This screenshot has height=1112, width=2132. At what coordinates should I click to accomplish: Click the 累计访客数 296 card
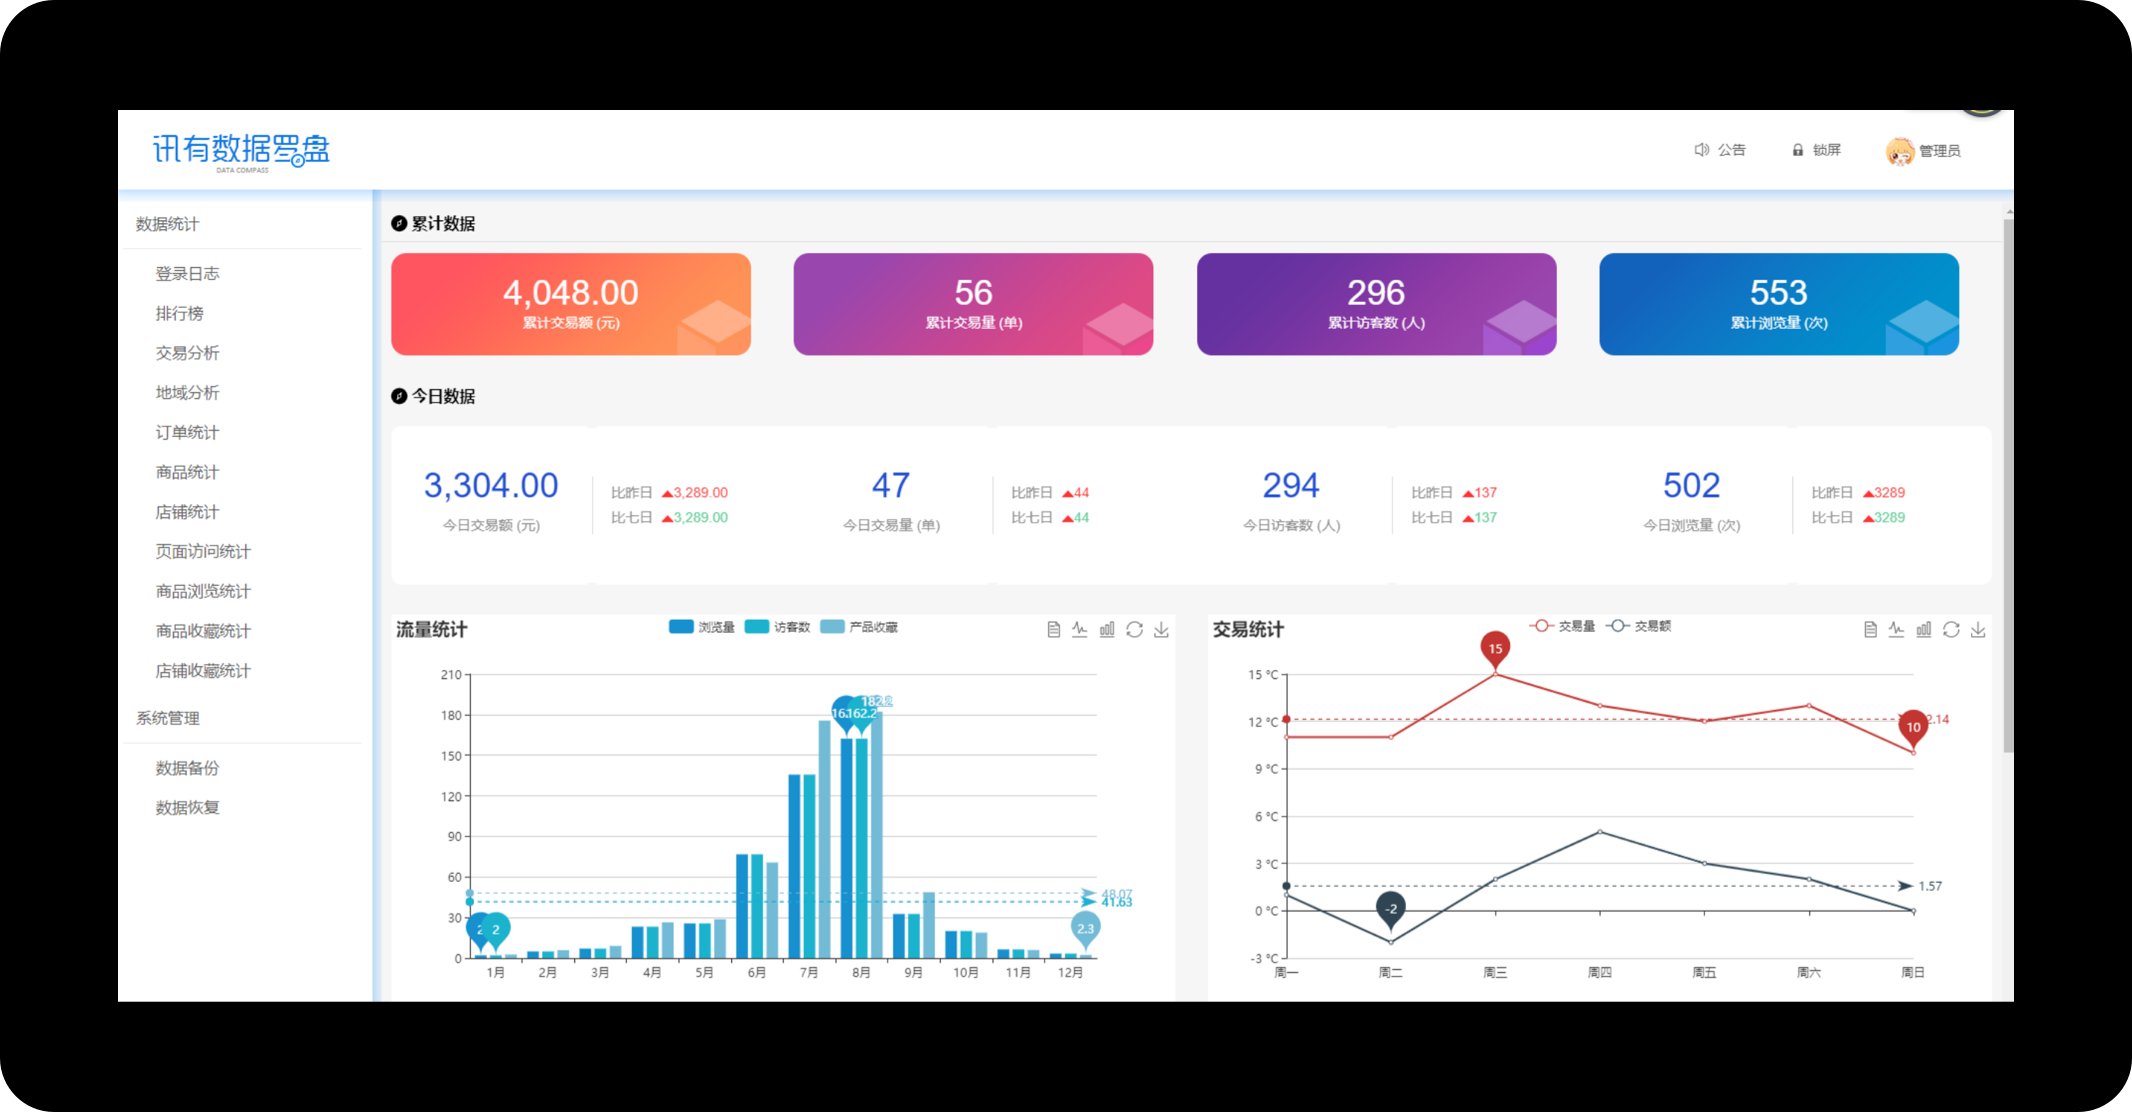pos(1376,304)
